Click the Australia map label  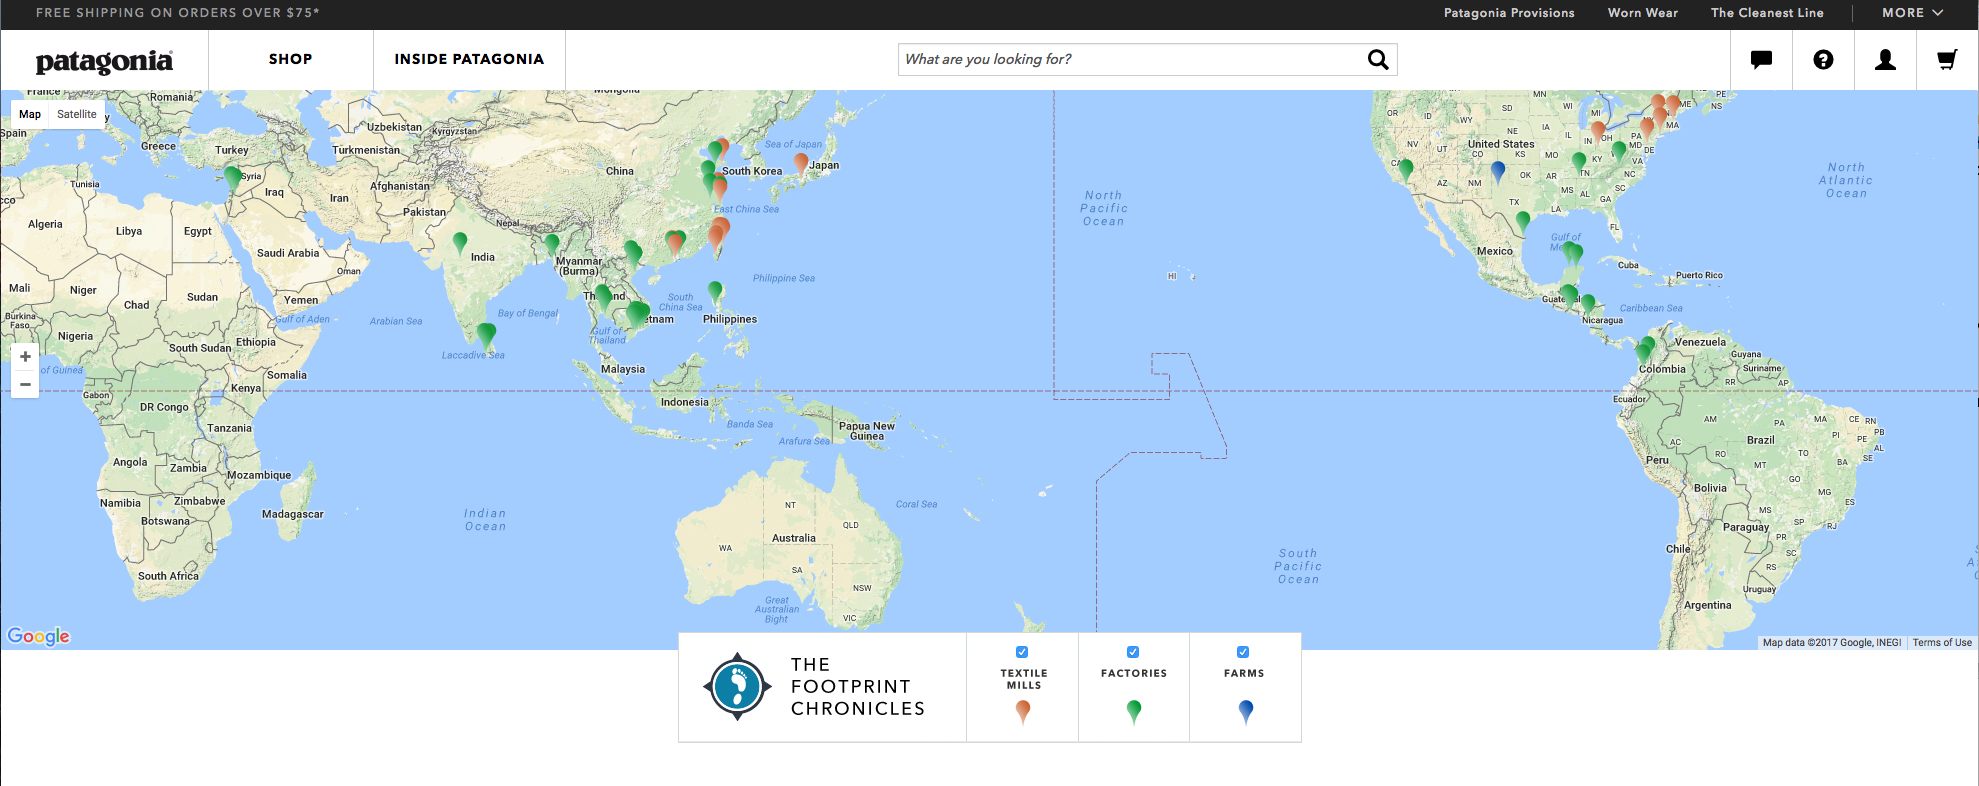tap(794, 538)
